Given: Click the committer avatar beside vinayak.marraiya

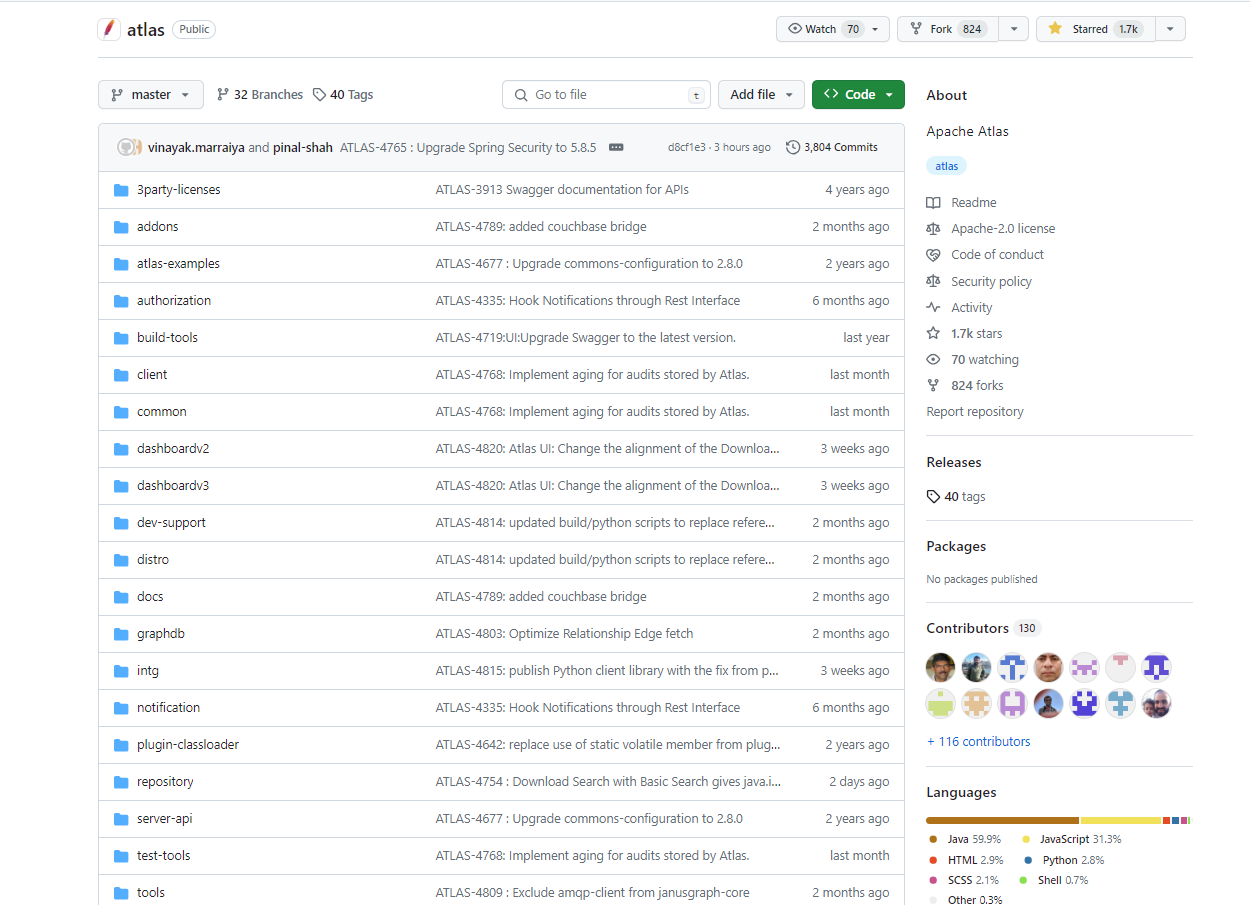Looking at the screenshot, I should point(126,147).
